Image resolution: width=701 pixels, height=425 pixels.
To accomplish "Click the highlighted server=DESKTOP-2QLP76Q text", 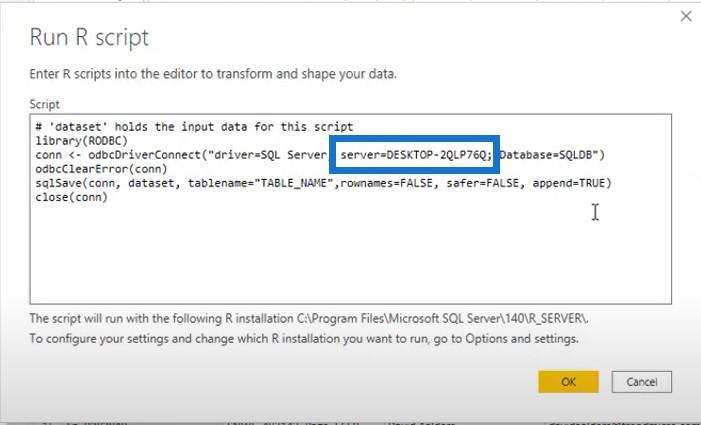I will coord(416,155).
